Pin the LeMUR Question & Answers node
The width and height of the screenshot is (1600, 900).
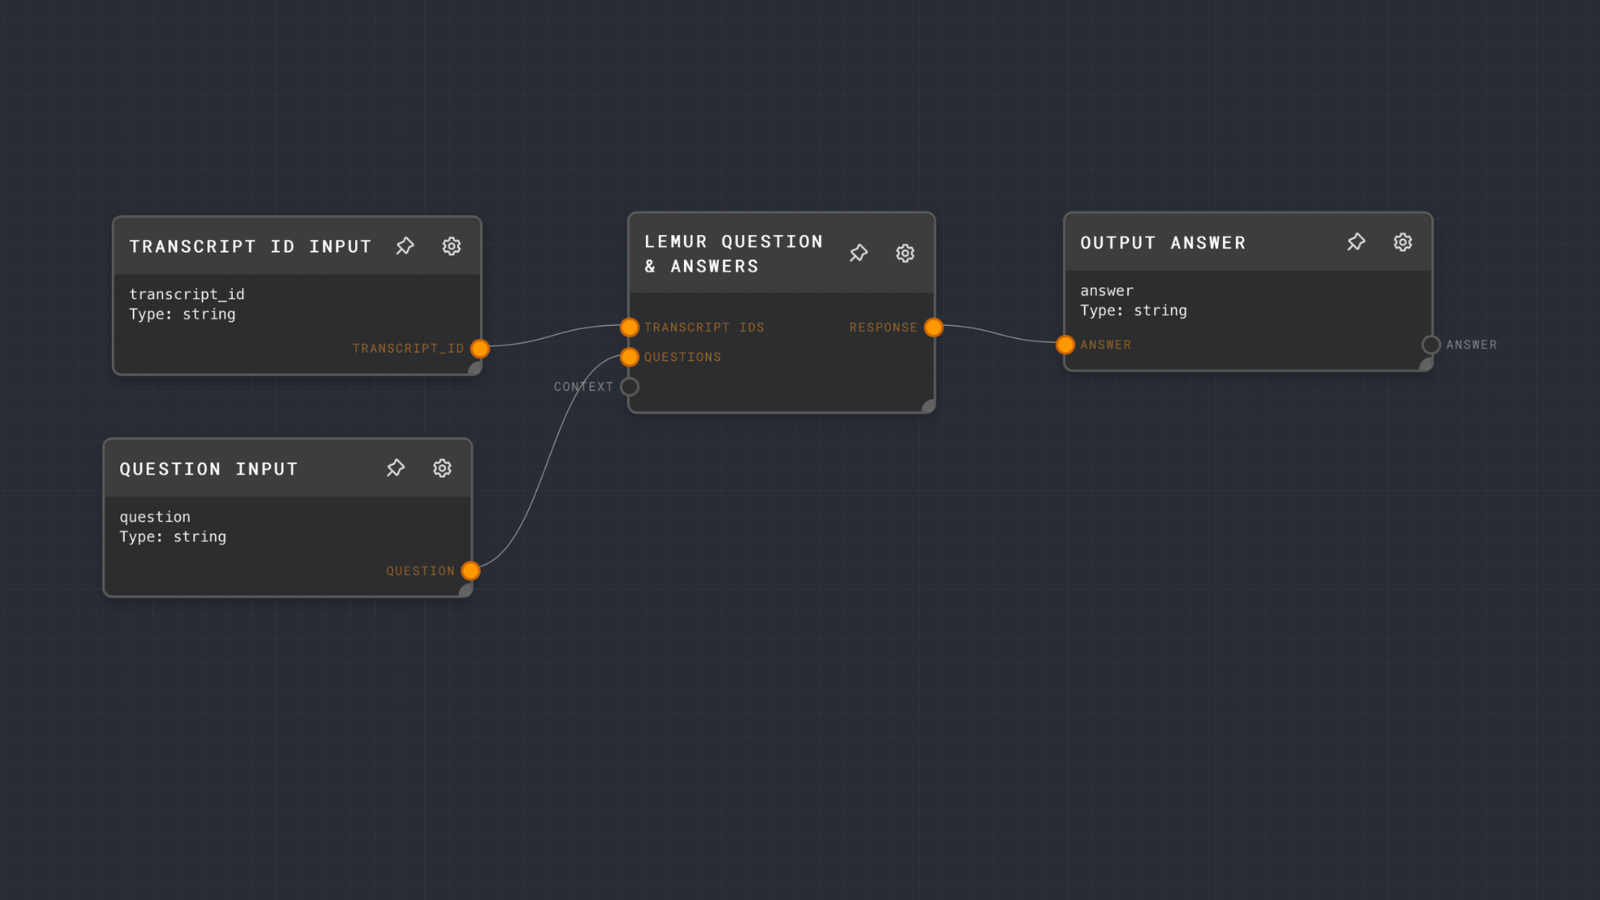859,253
